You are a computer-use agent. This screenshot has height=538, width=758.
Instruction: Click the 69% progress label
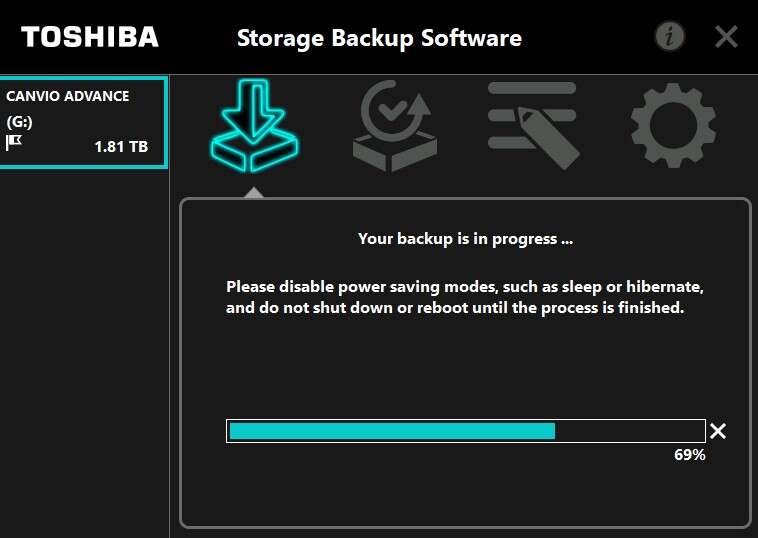[x=690, y=455]
